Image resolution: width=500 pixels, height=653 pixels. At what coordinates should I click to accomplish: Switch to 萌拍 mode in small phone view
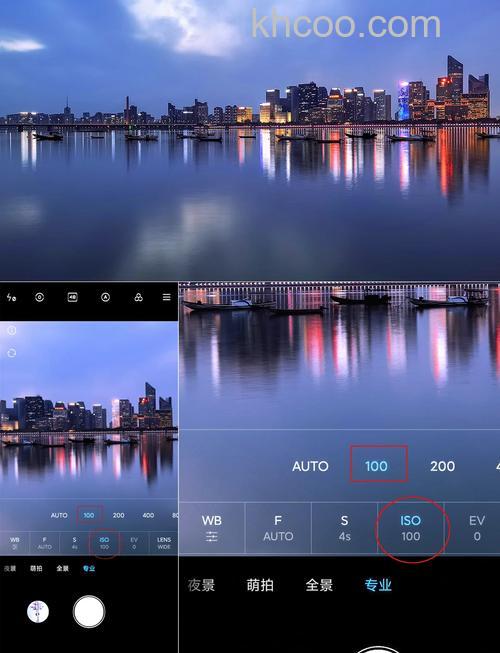(36, 568)
